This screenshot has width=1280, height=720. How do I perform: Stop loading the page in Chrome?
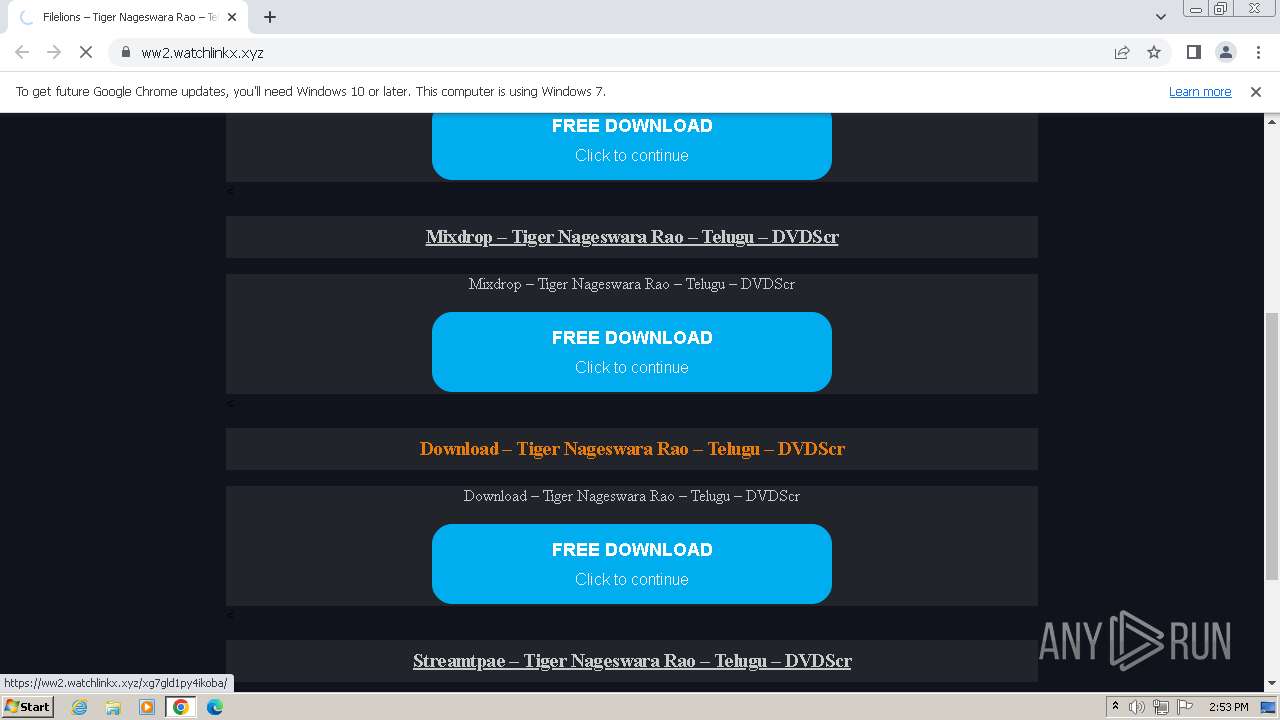[86, 52]
